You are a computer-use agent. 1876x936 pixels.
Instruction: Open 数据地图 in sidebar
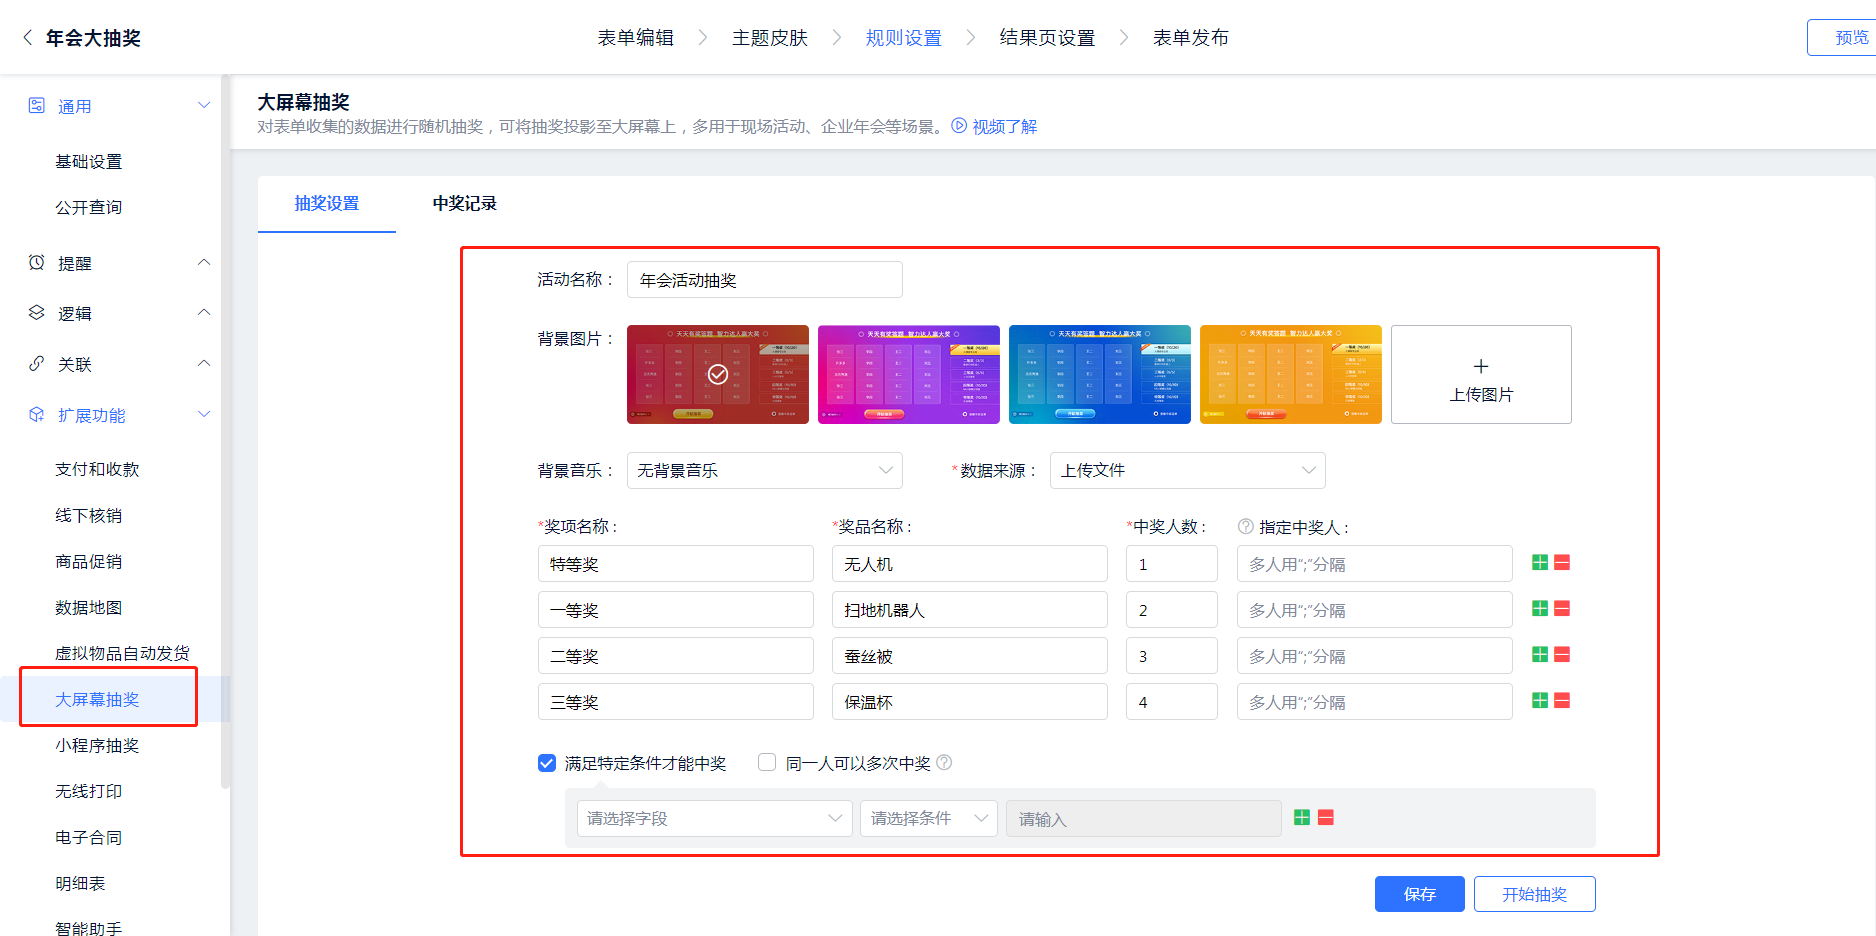[89, 607]
